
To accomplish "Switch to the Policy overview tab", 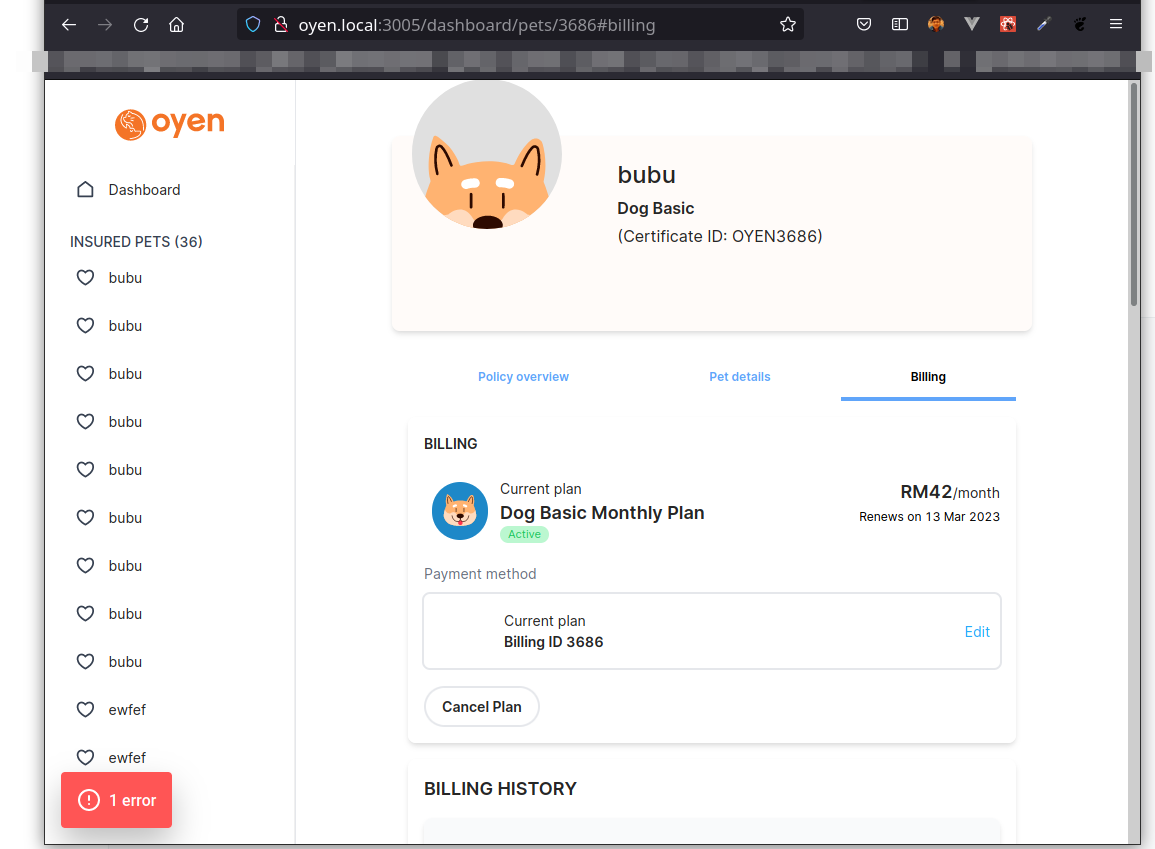I will pos(523,377).
